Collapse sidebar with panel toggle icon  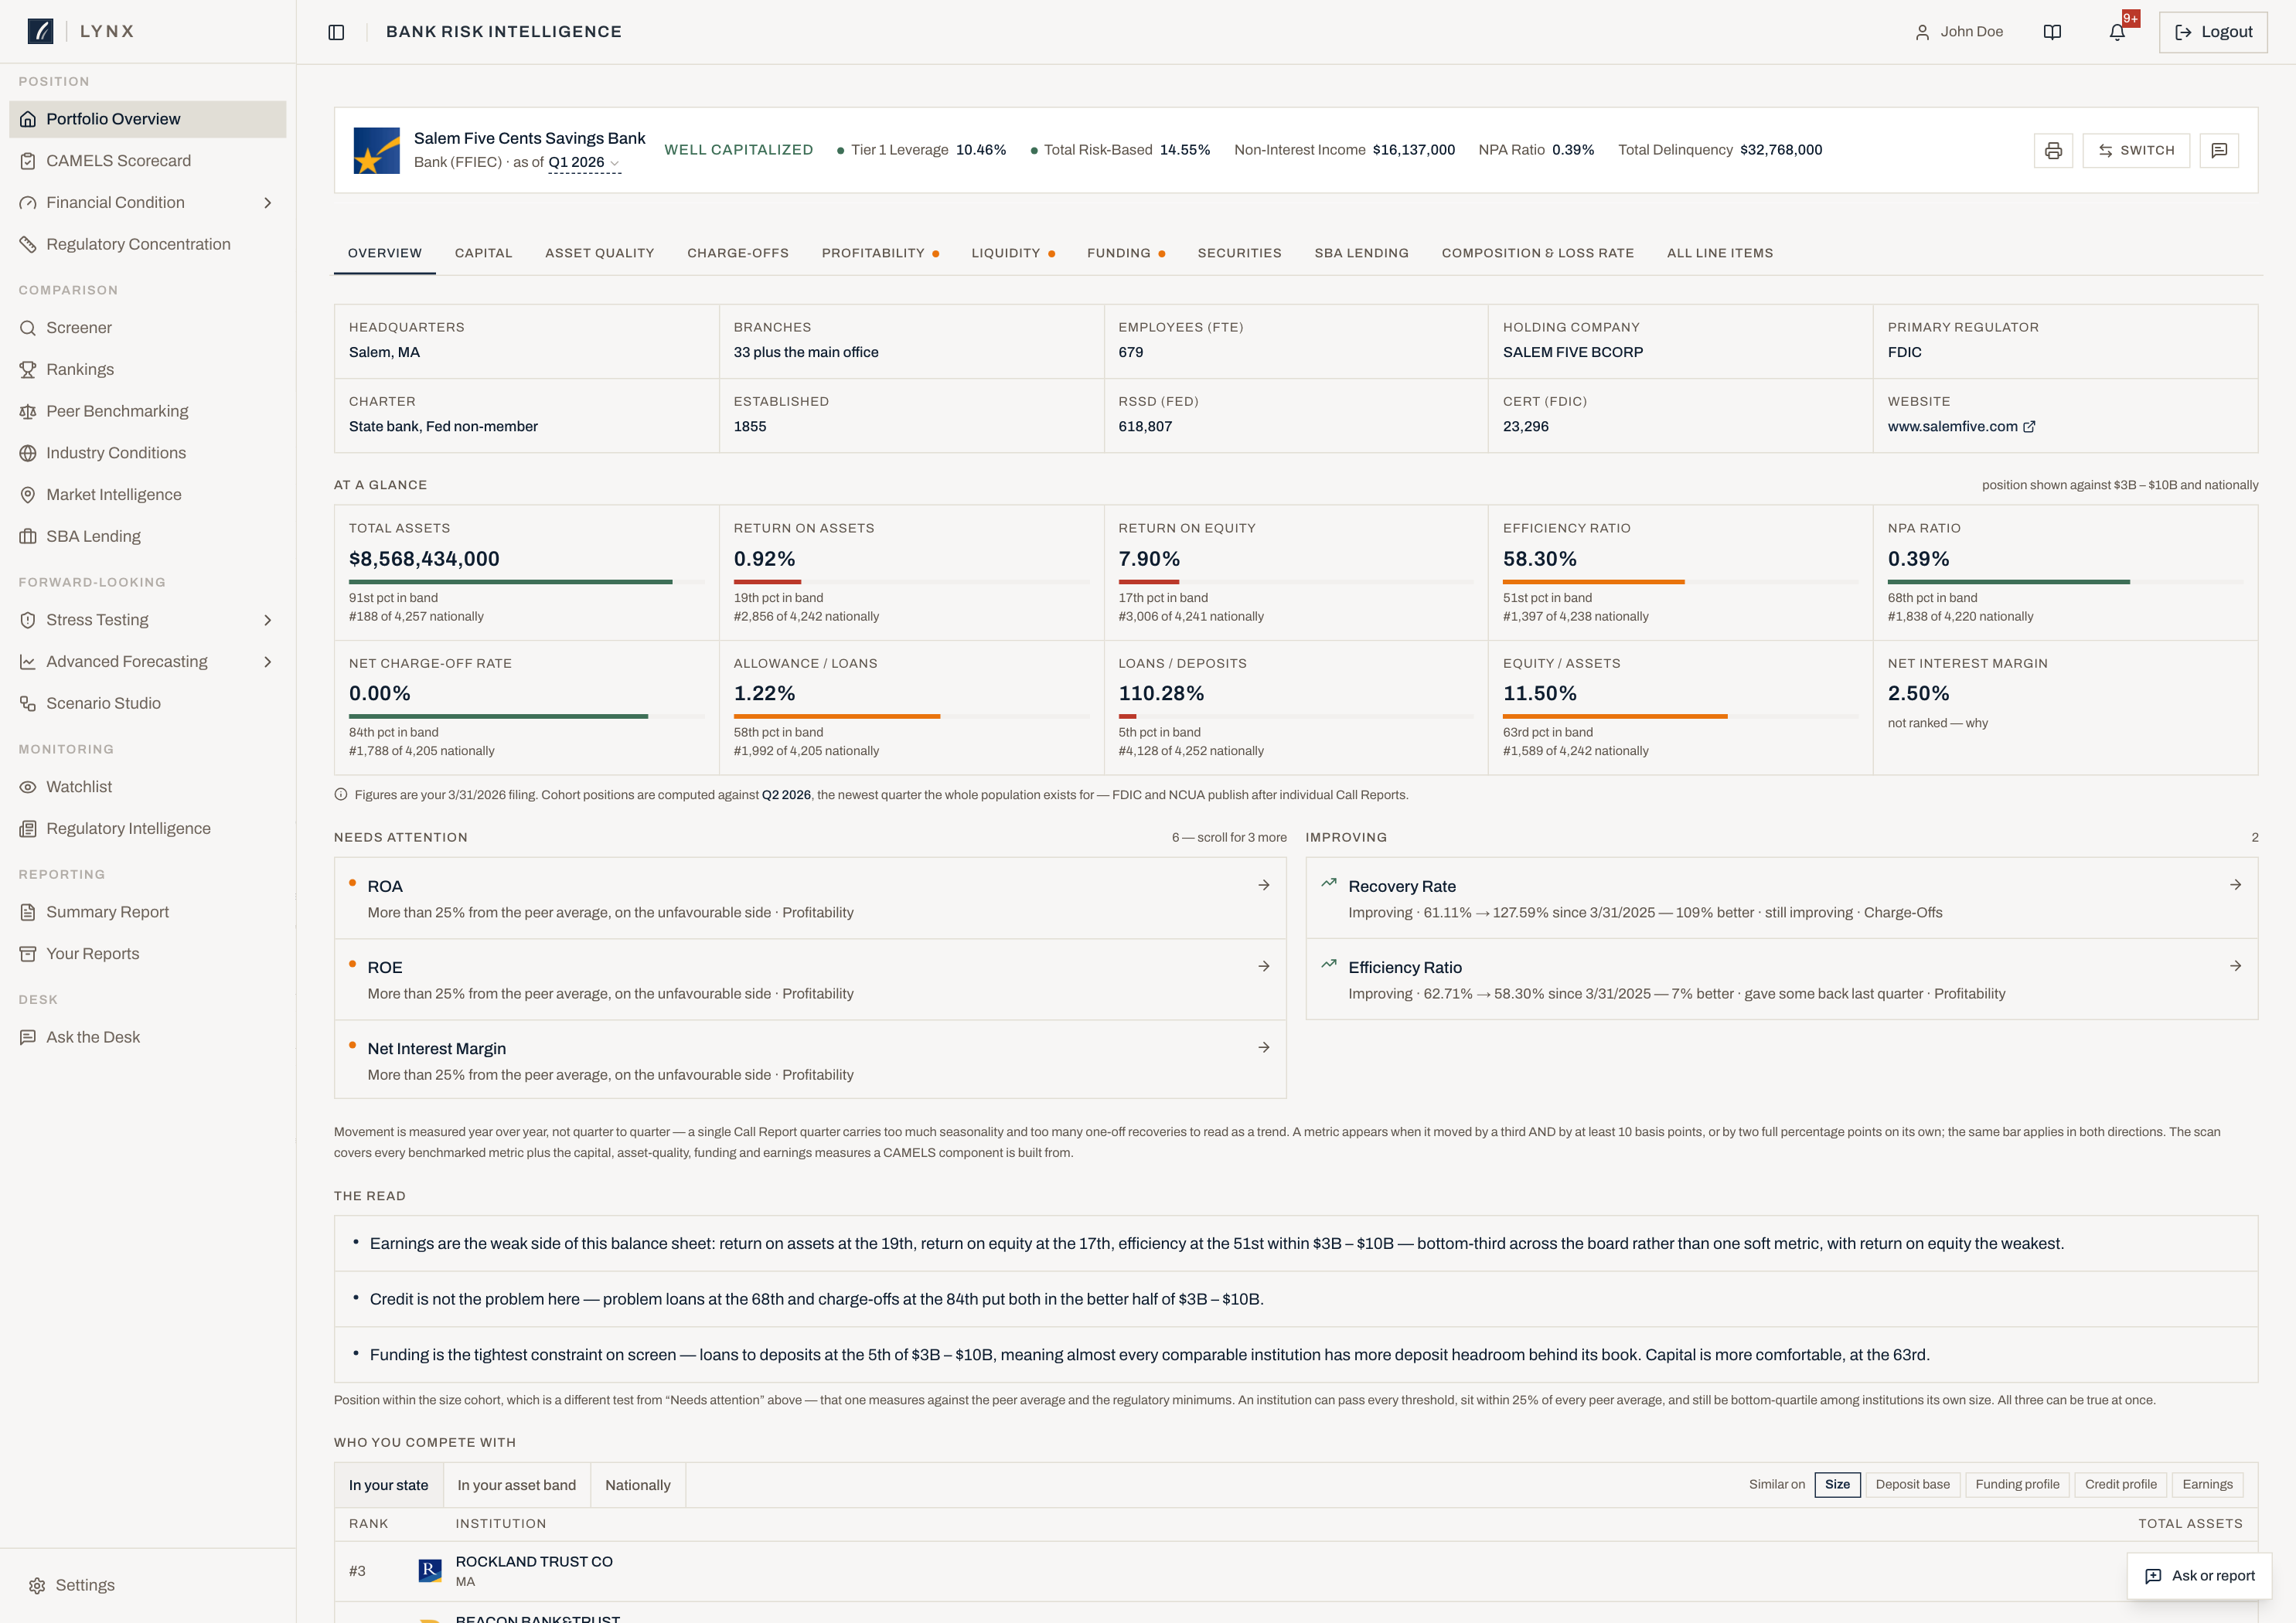point(336,32)
